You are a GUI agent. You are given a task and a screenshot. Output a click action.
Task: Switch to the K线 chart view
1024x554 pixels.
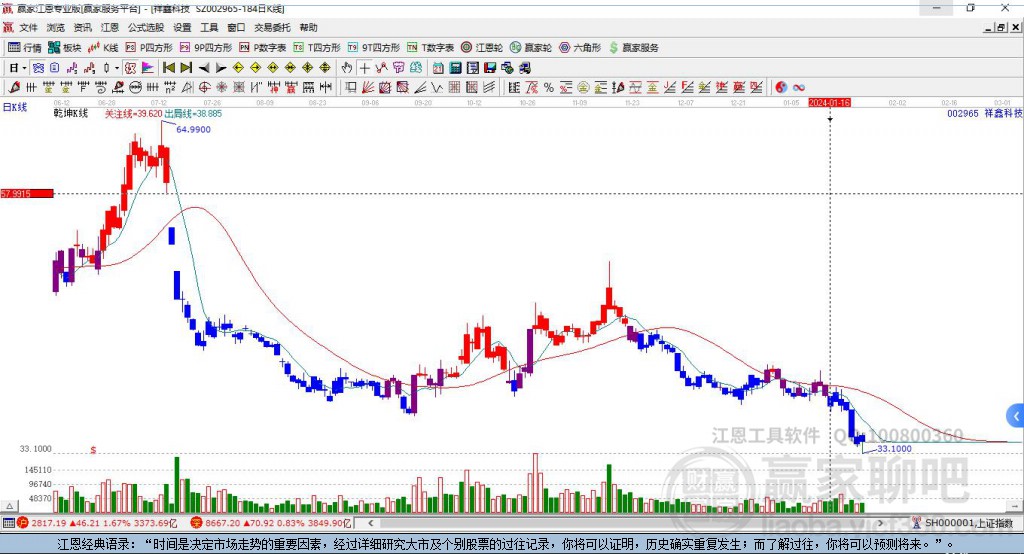coord(103,48)
